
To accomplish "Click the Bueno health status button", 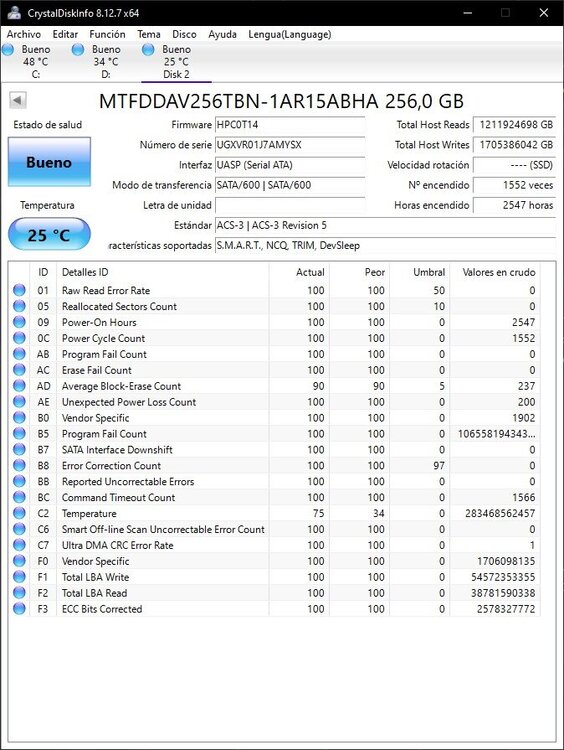I will pos(49,162).
